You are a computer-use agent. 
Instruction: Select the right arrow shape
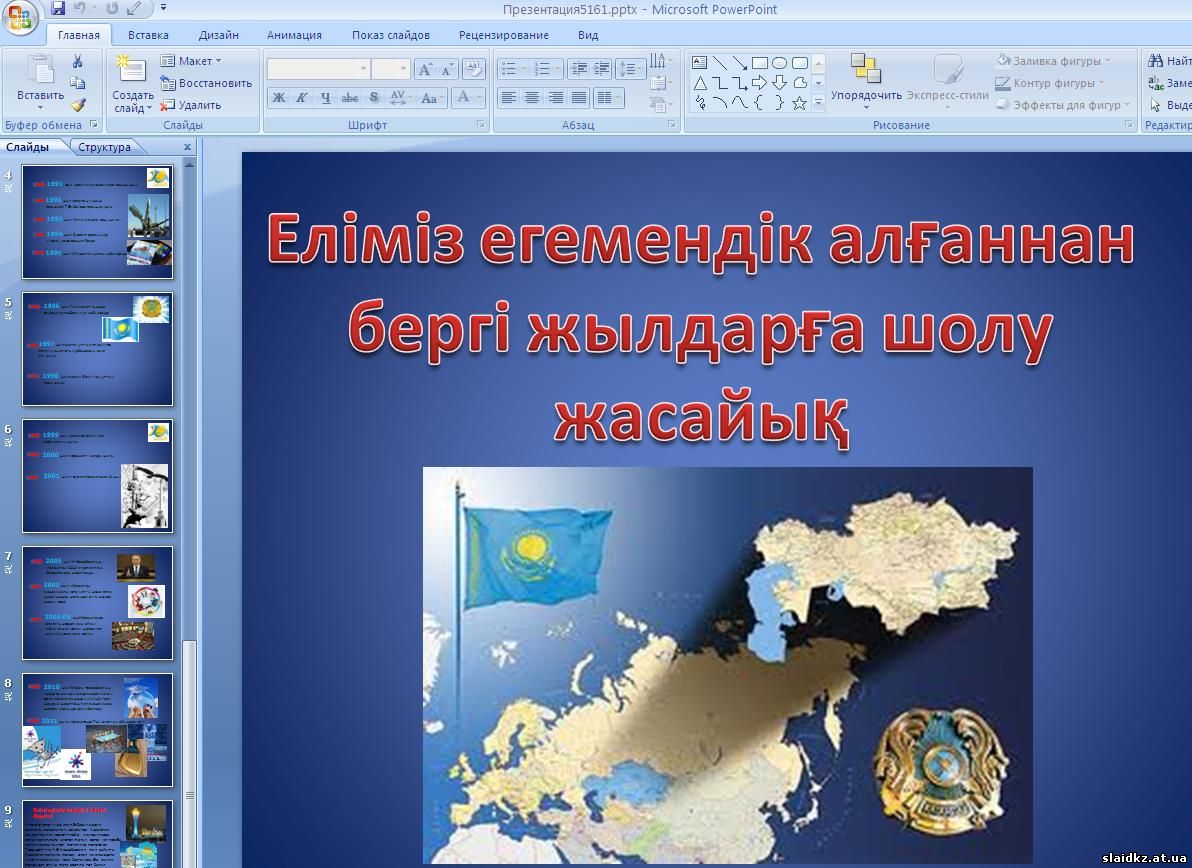coord(759,83)
